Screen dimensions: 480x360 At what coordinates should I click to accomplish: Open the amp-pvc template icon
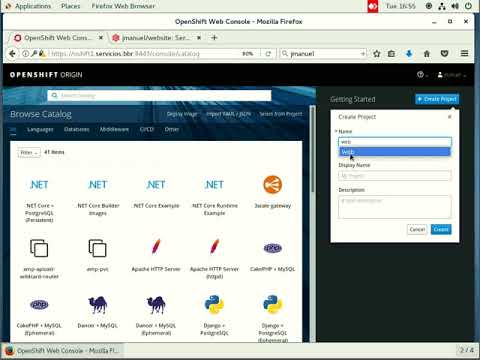(97, 248)
